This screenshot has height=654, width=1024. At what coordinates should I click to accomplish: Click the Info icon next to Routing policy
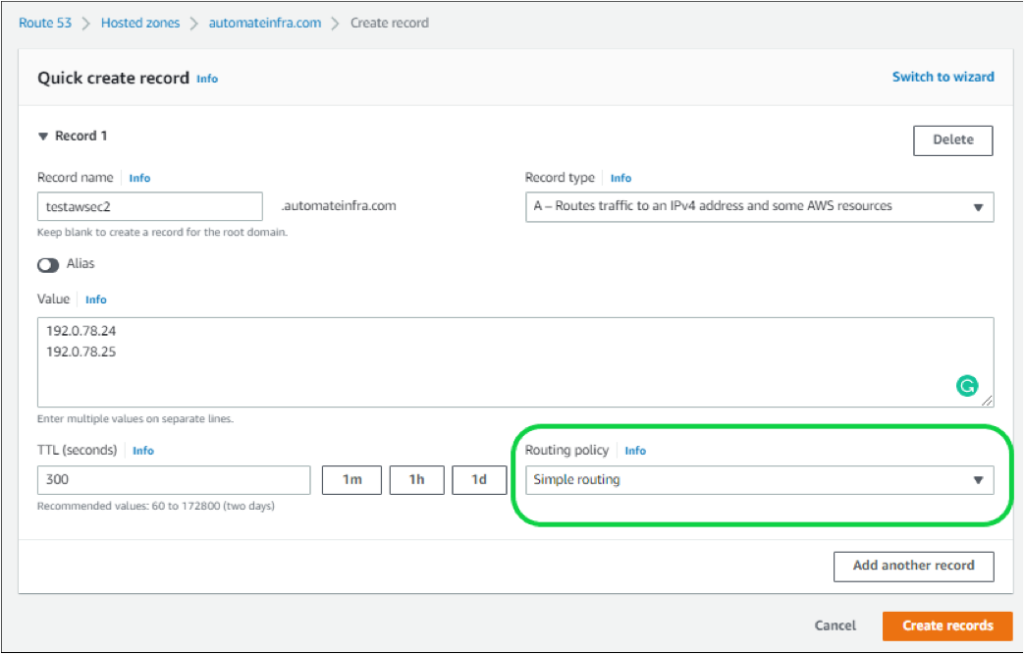point(635,450)
